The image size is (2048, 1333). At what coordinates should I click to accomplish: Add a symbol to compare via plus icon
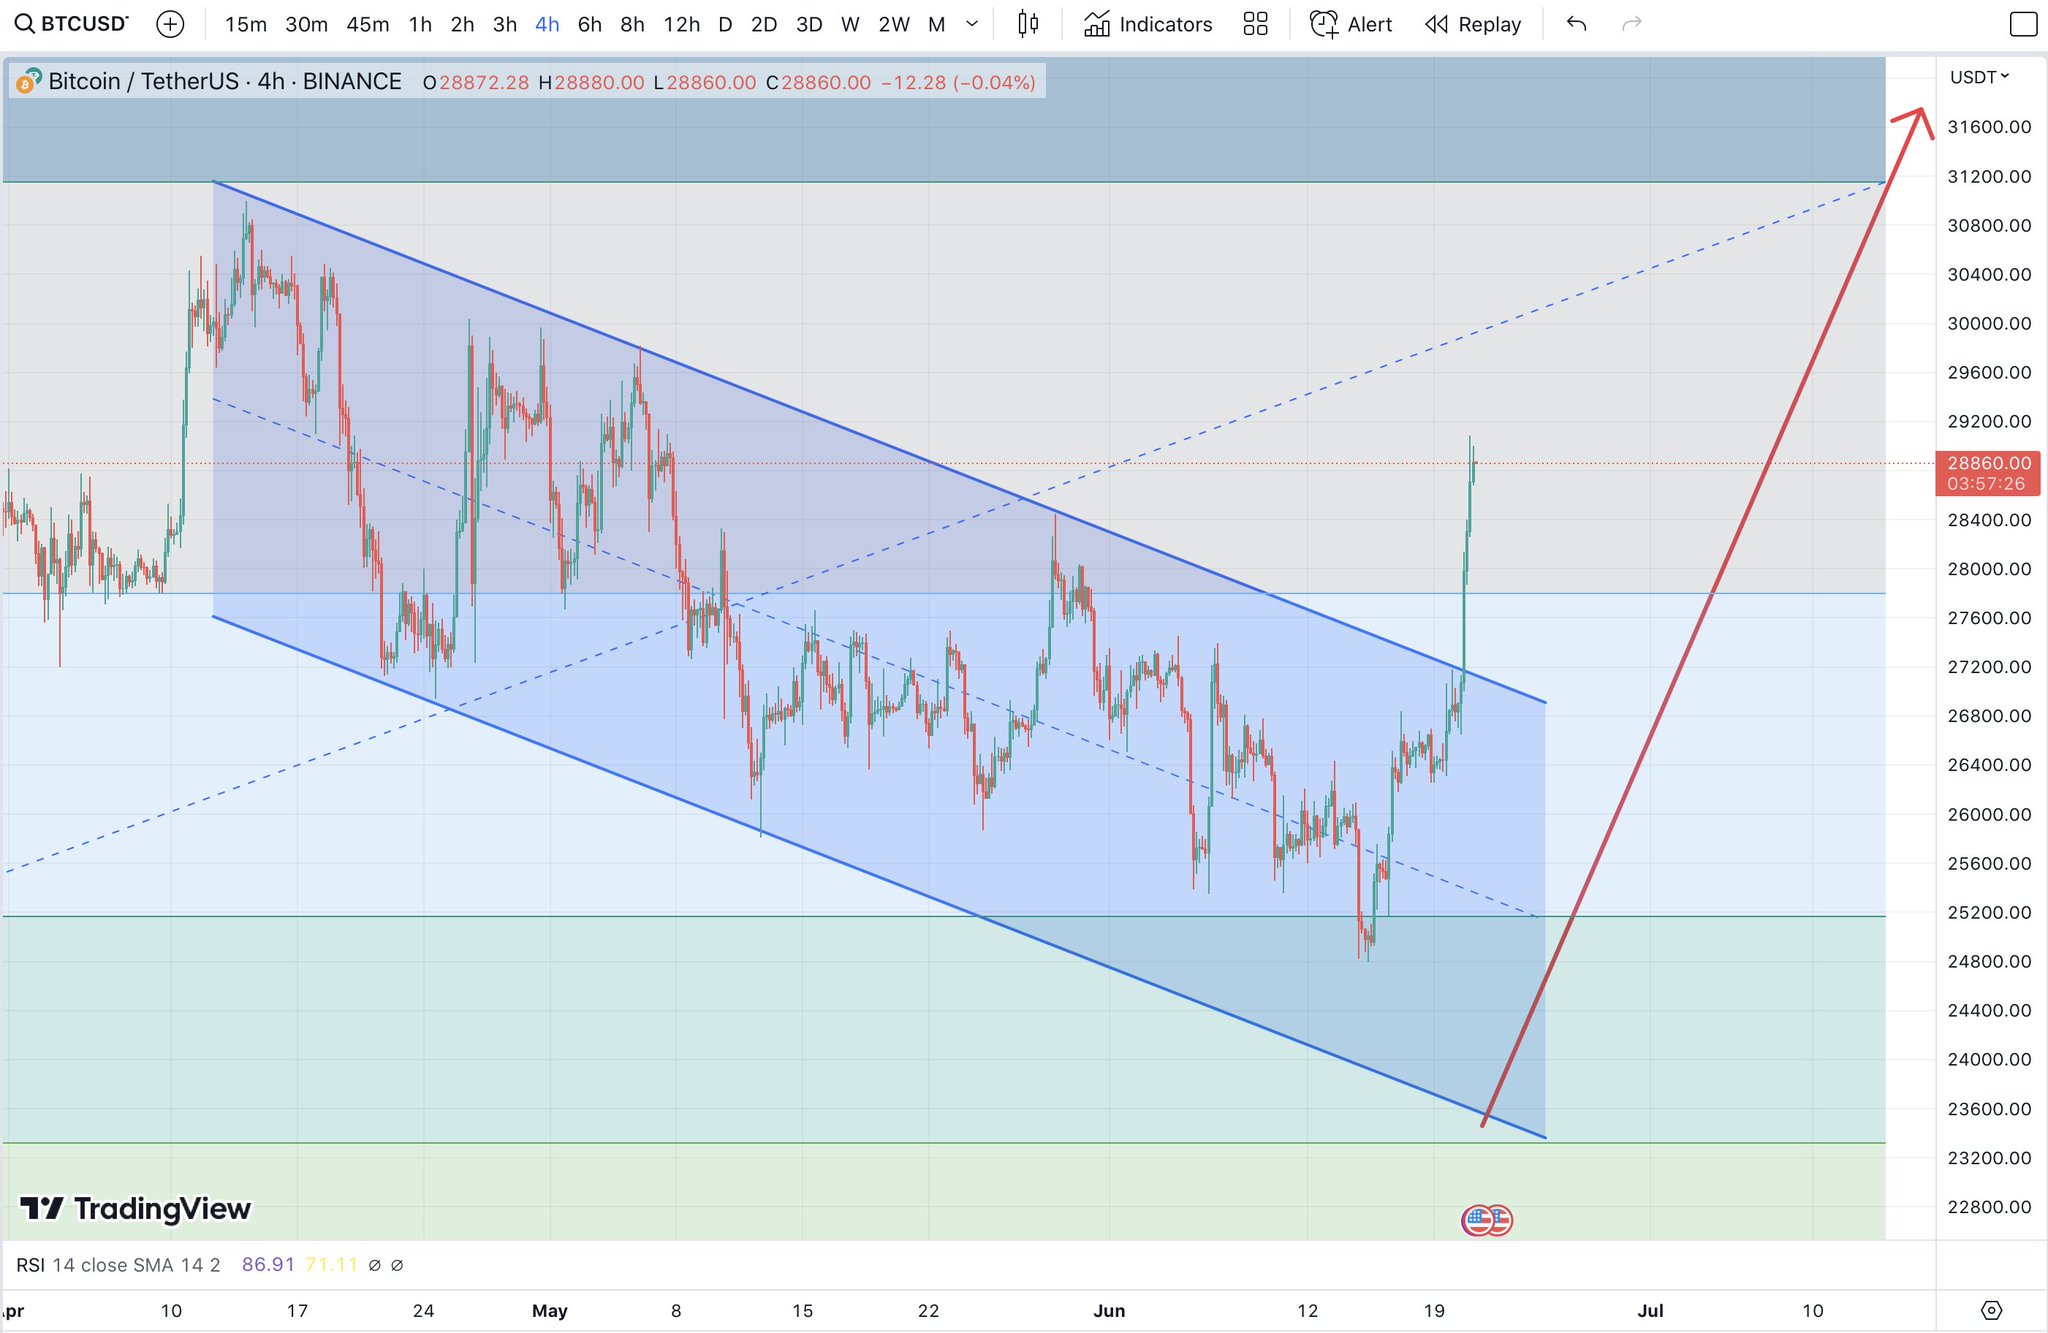171,24
